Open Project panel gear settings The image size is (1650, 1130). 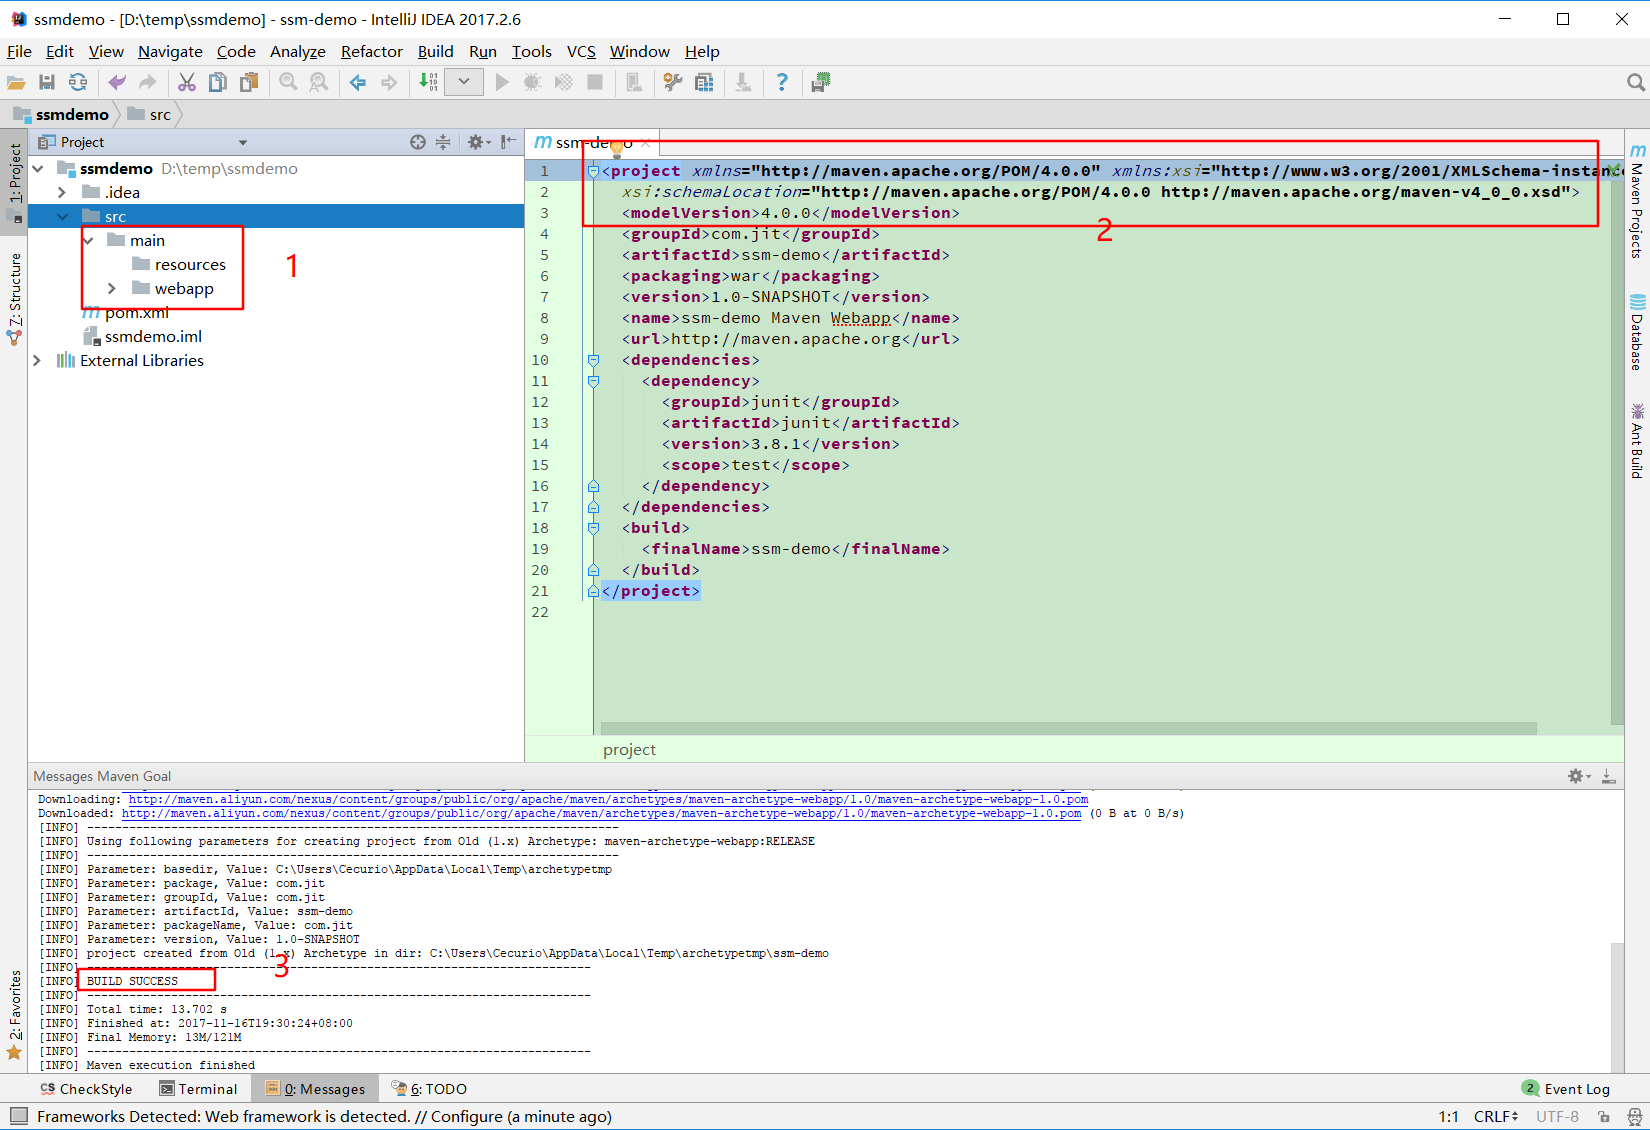click(x=478, y=142)
